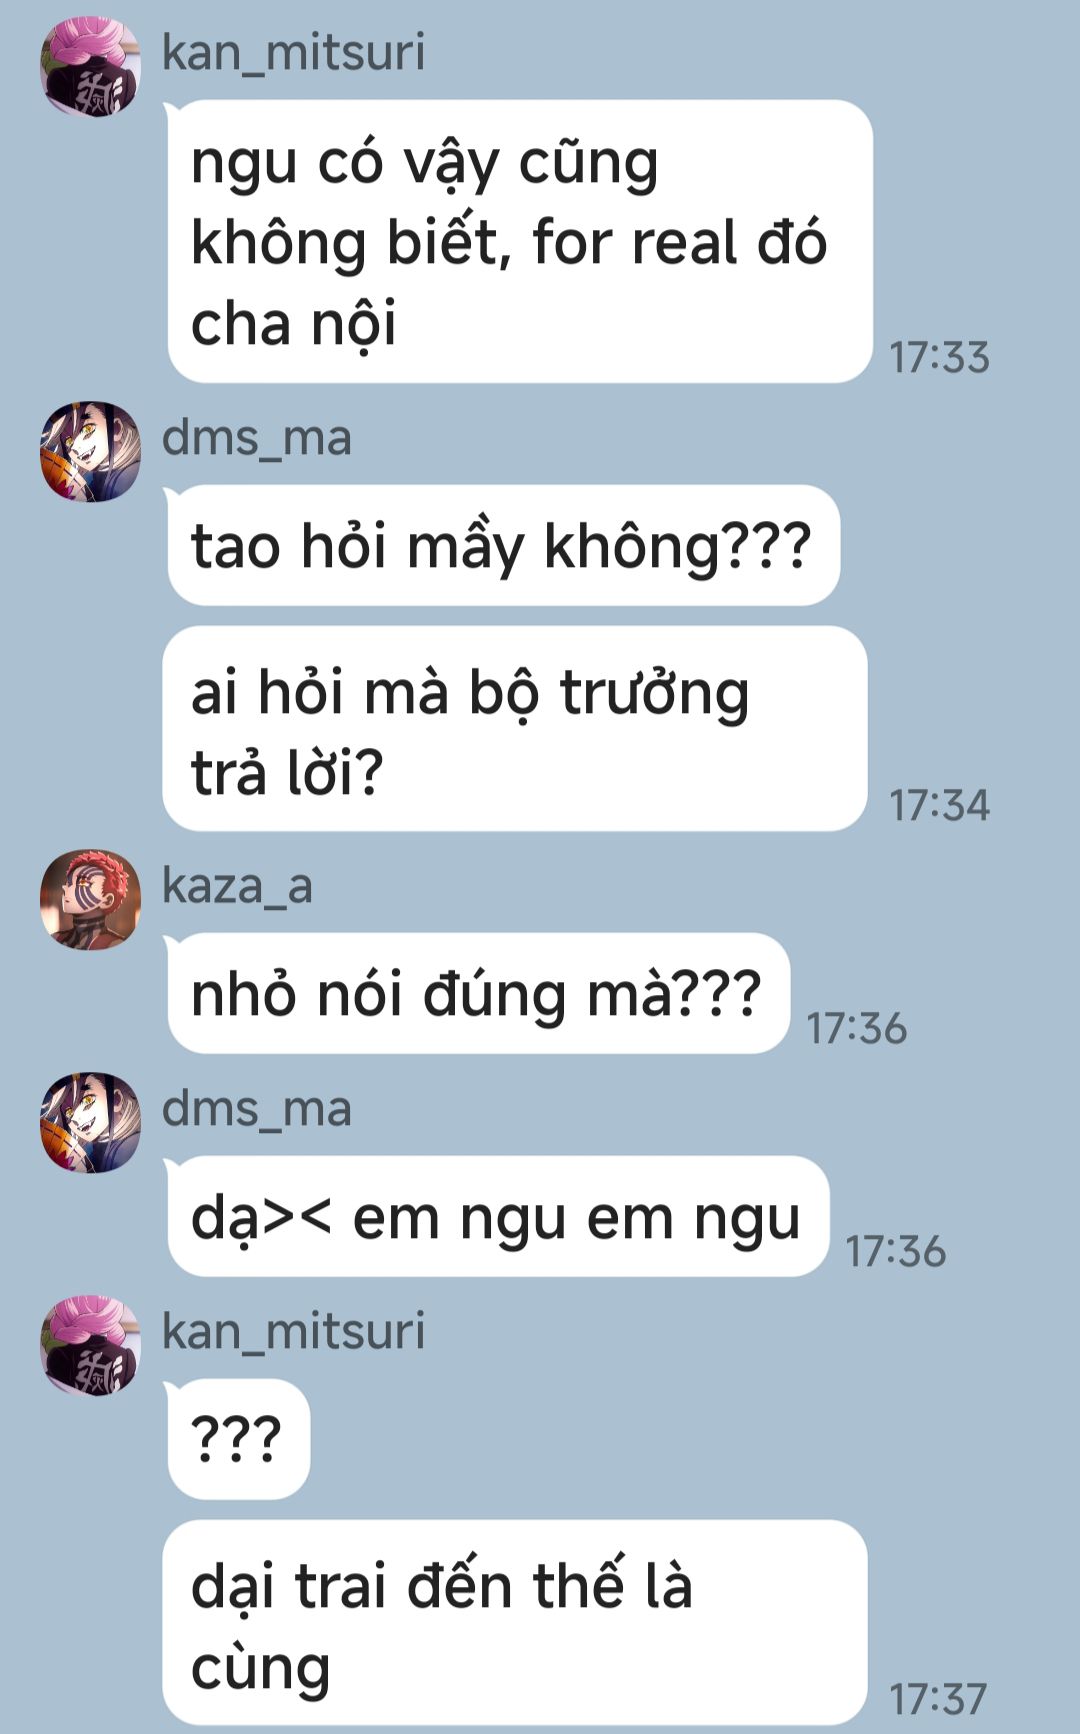Click the dms_ma username above "dạ>< em ngu"
The height and width of the screenshot is (1734, 1080).
coord(257,1109)
